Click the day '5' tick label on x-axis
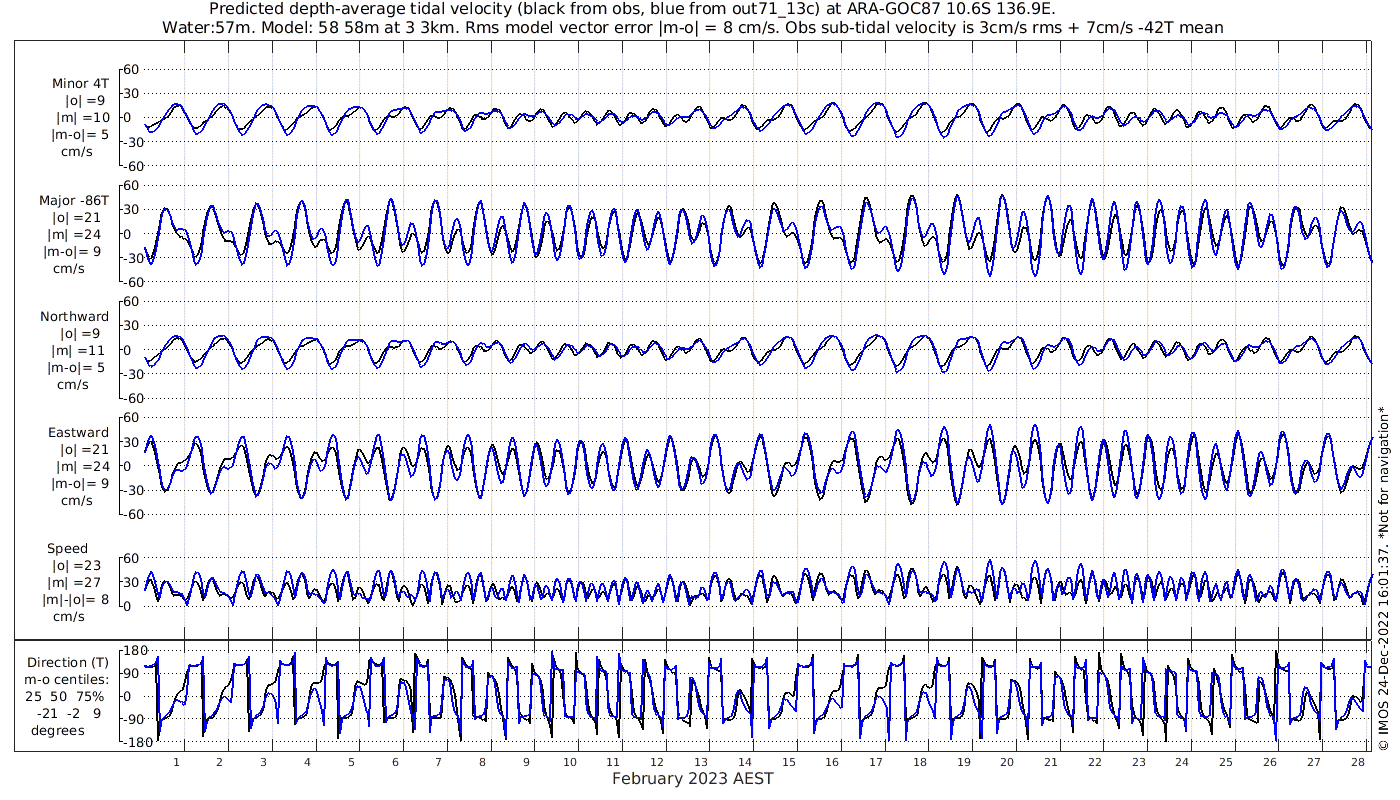The image size is (1400, 800). point(351,762)
